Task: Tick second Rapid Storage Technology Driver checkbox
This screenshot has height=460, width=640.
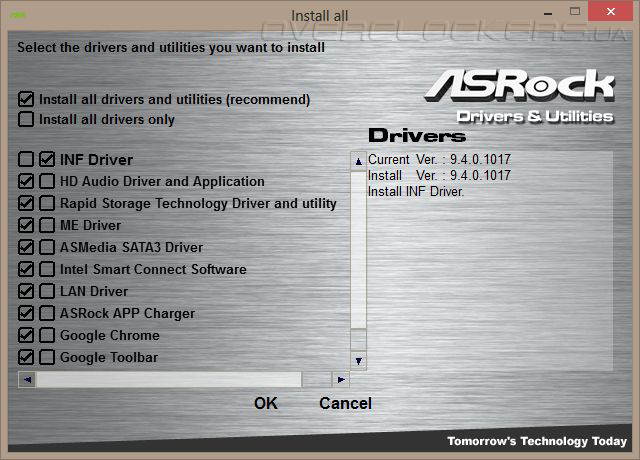Action: (47, 203)
